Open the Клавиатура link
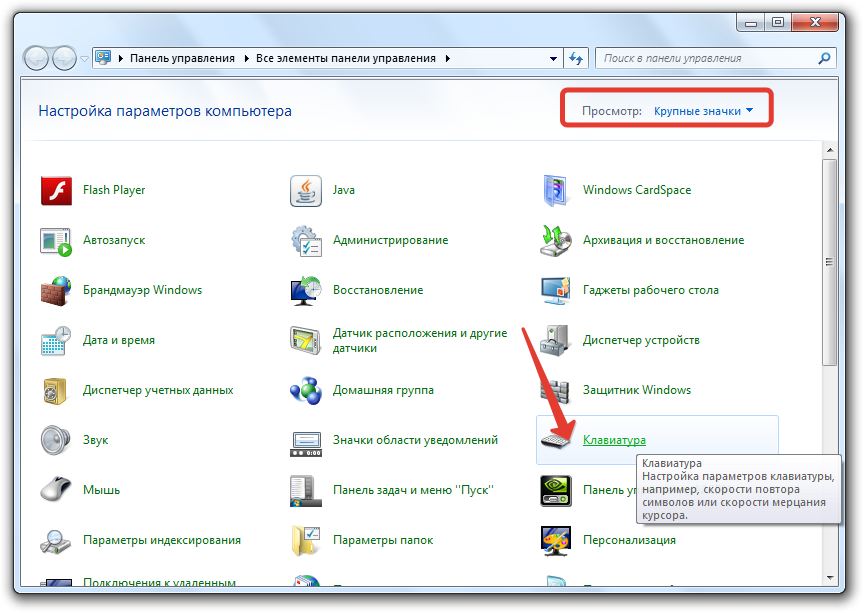This screenshot has width=864, height=613. click(x=614, y=440)
